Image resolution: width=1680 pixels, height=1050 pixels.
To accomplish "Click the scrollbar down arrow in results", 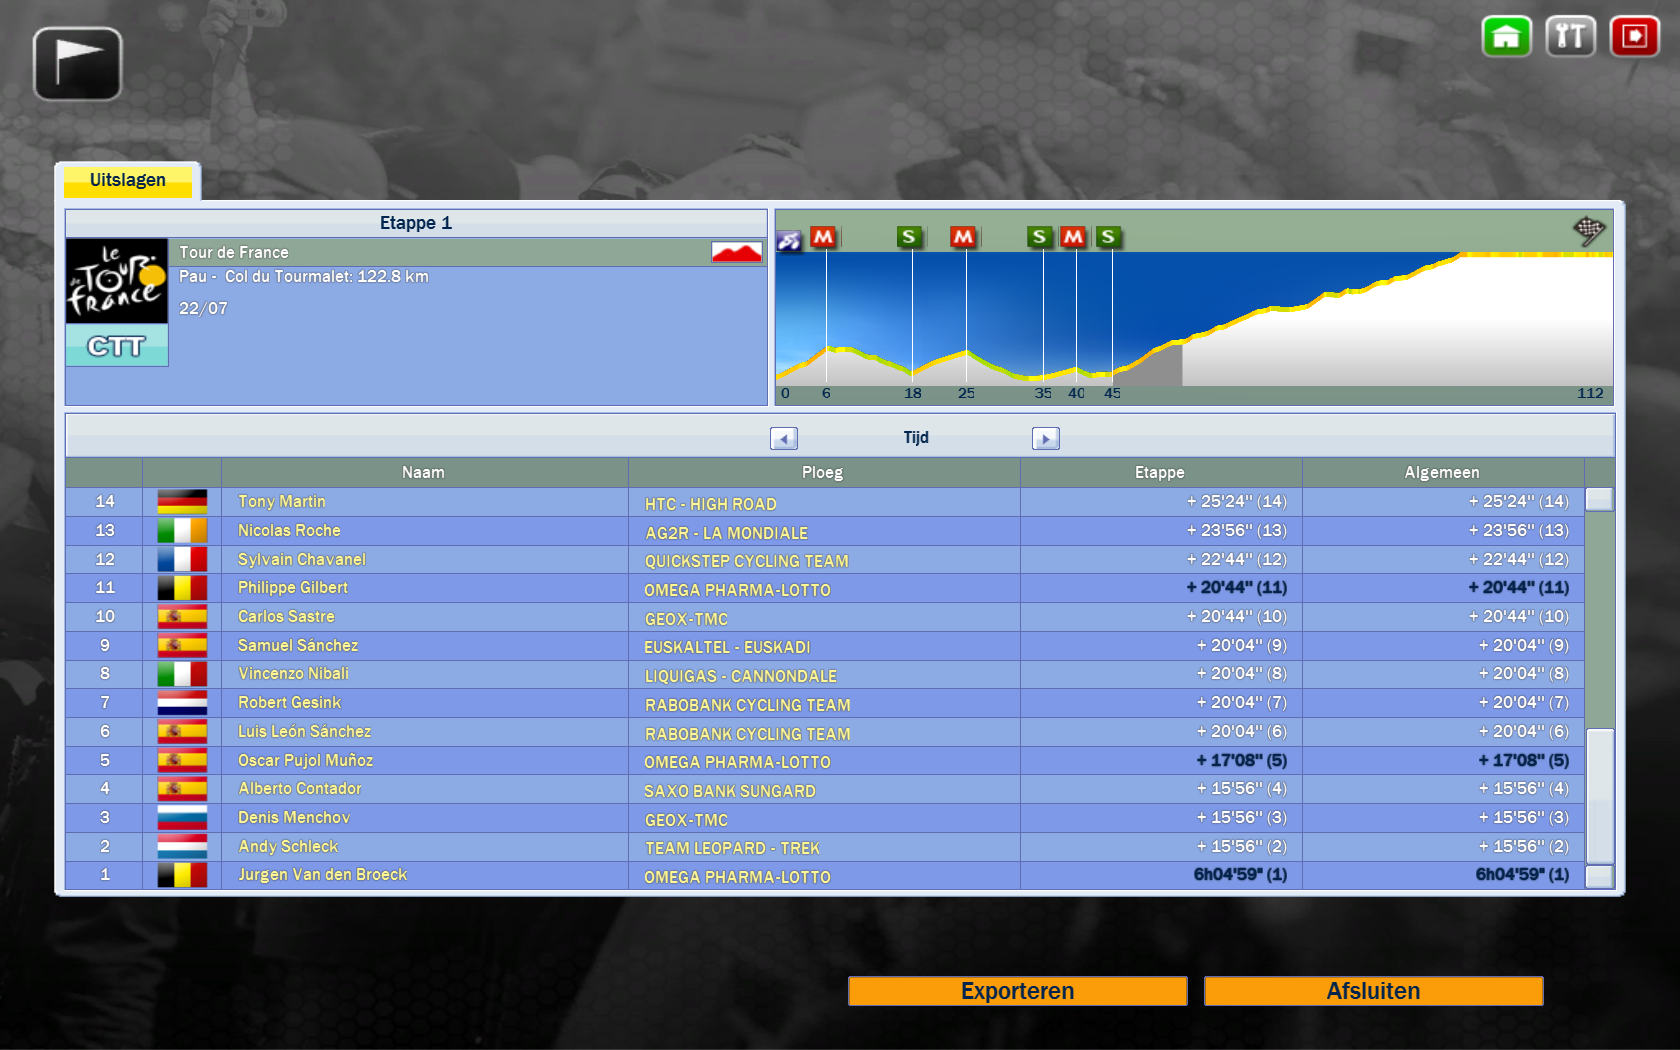I will tap(1600, 876).
